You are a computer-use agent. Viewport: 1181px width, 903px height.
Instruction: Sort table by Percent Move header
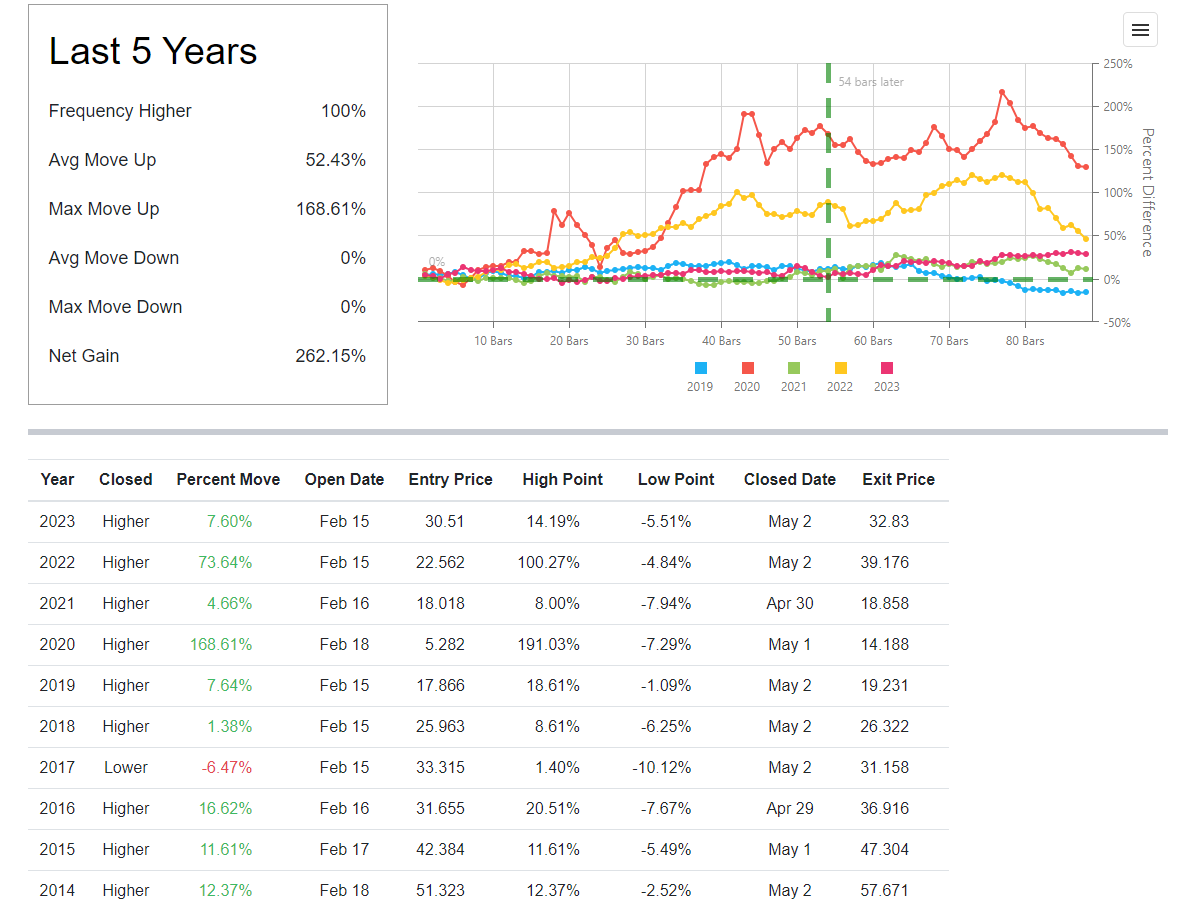pyautogui.click(x=228, y=480)
